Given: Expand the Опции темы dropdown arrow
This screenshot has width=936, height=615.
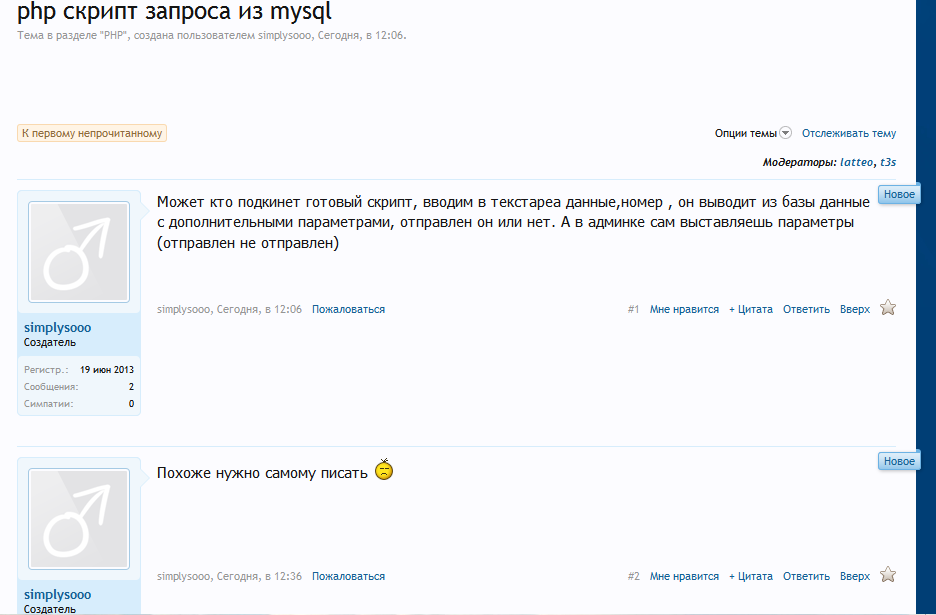Looking at the screenshot, I should pyautogui.click(x=786, y=133).
